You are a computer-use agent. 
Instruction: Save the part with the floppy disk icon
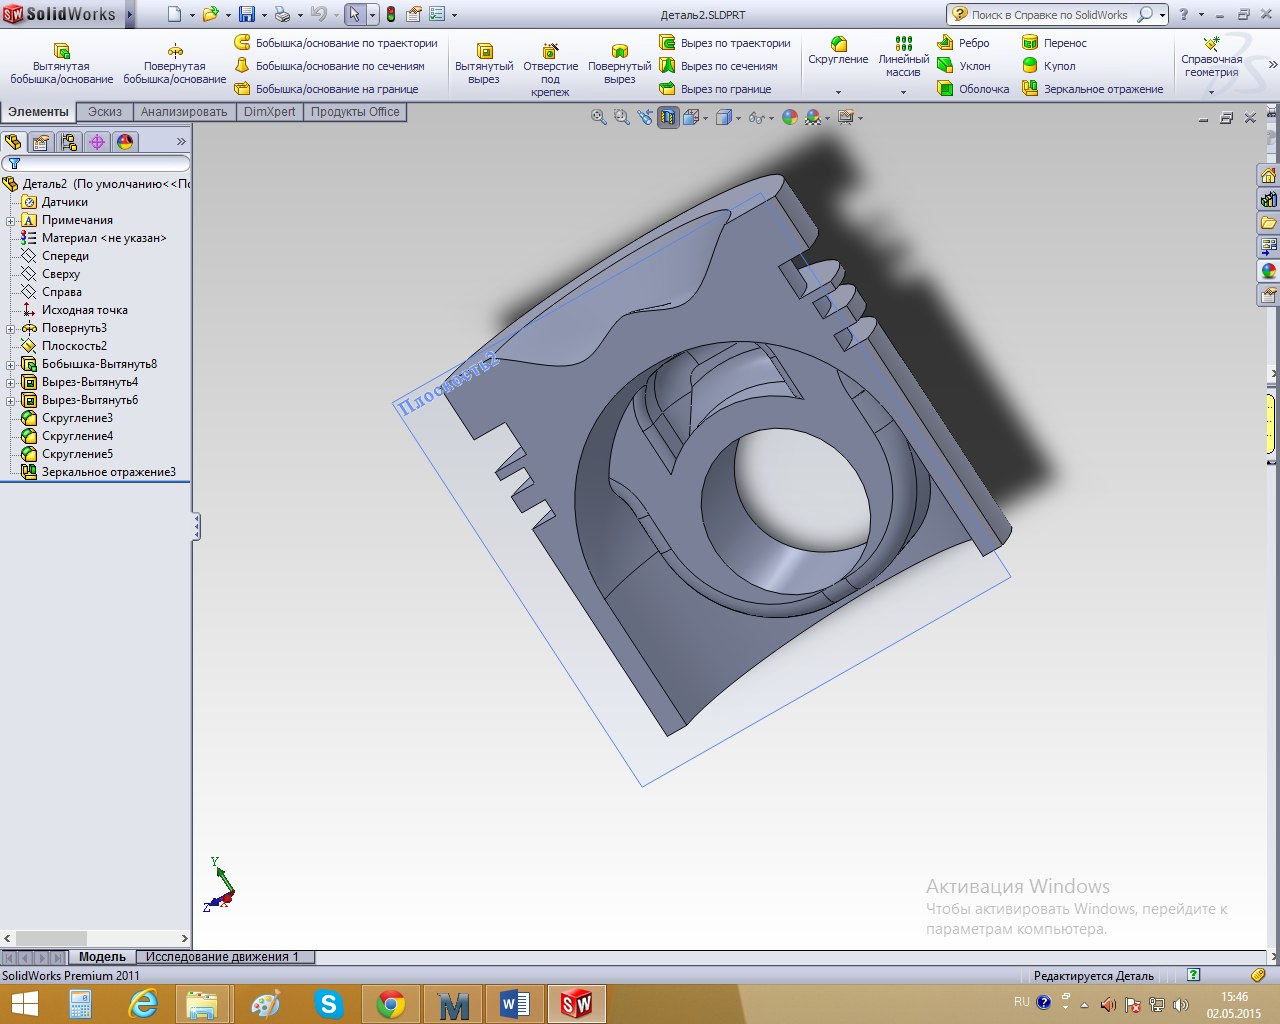246,14
